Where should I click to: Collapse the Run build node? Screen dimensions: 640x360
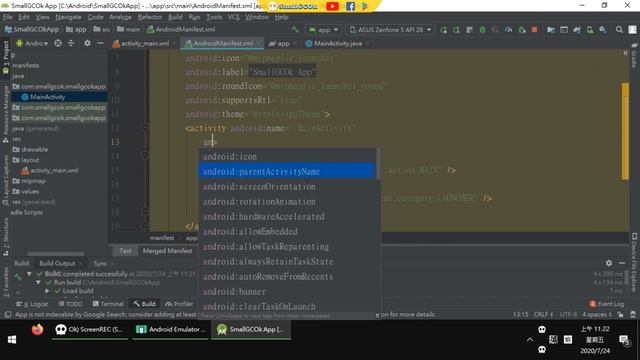click(x=38, y=282)
